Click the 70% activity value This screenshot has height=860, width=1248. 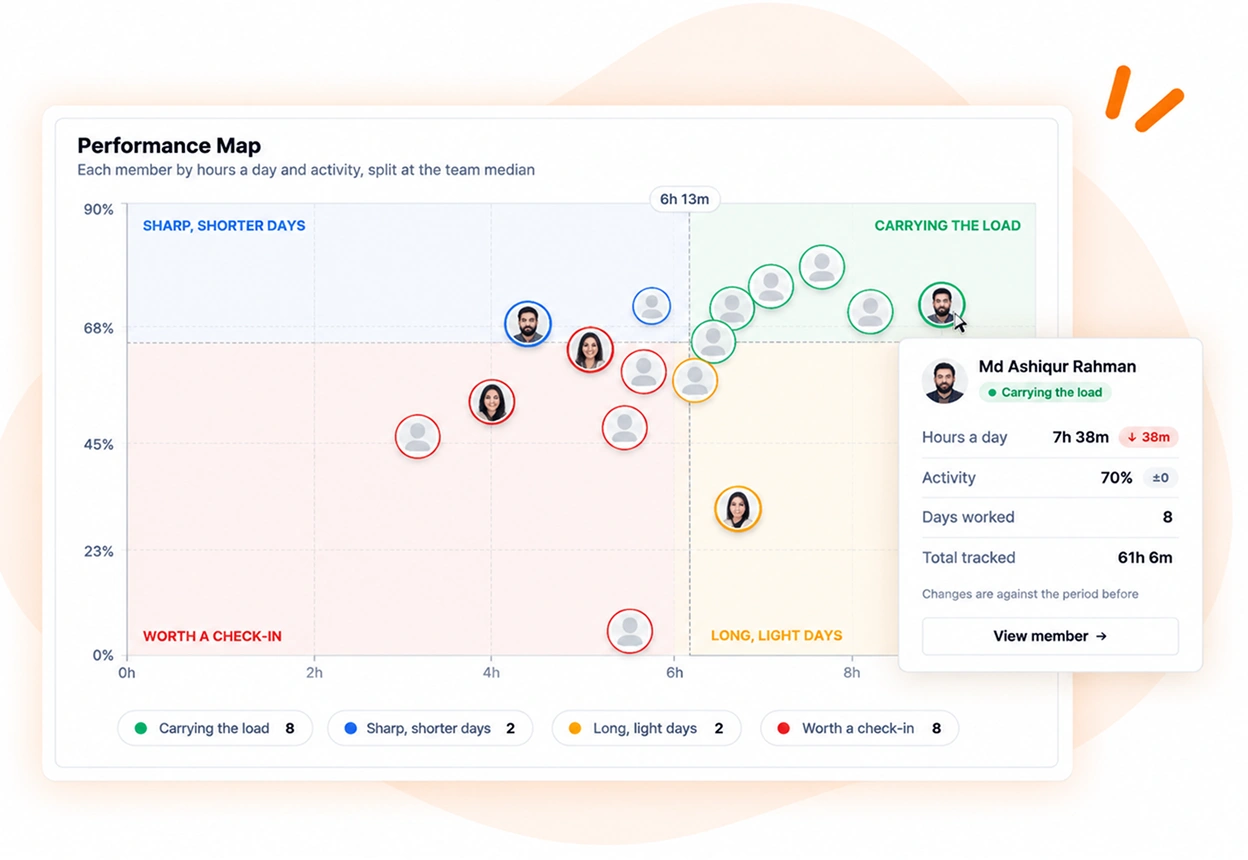(1116, 478)
